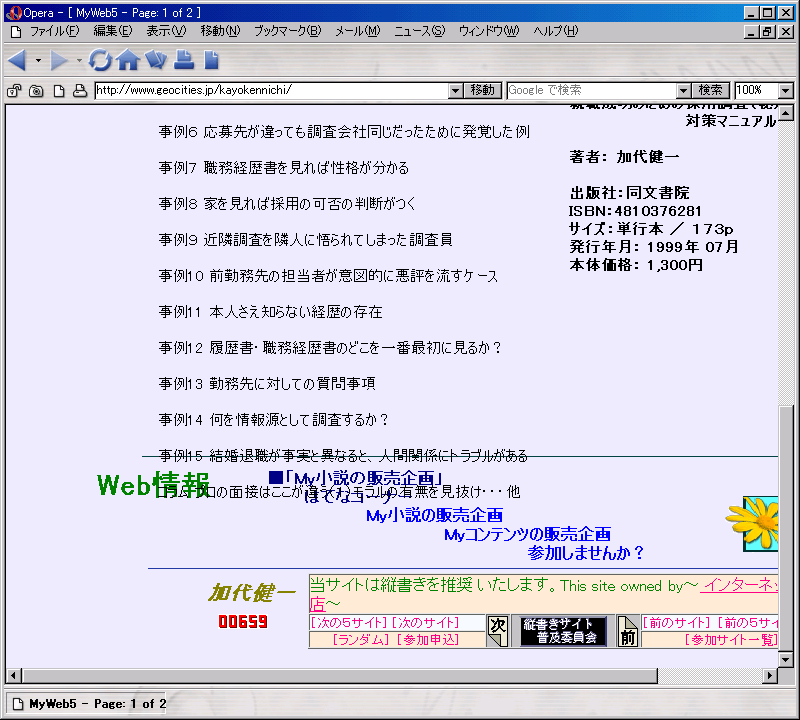Open the 編集(E) menu
The height and width of the screenshot is (720, 800).
[x=113, y=31]
